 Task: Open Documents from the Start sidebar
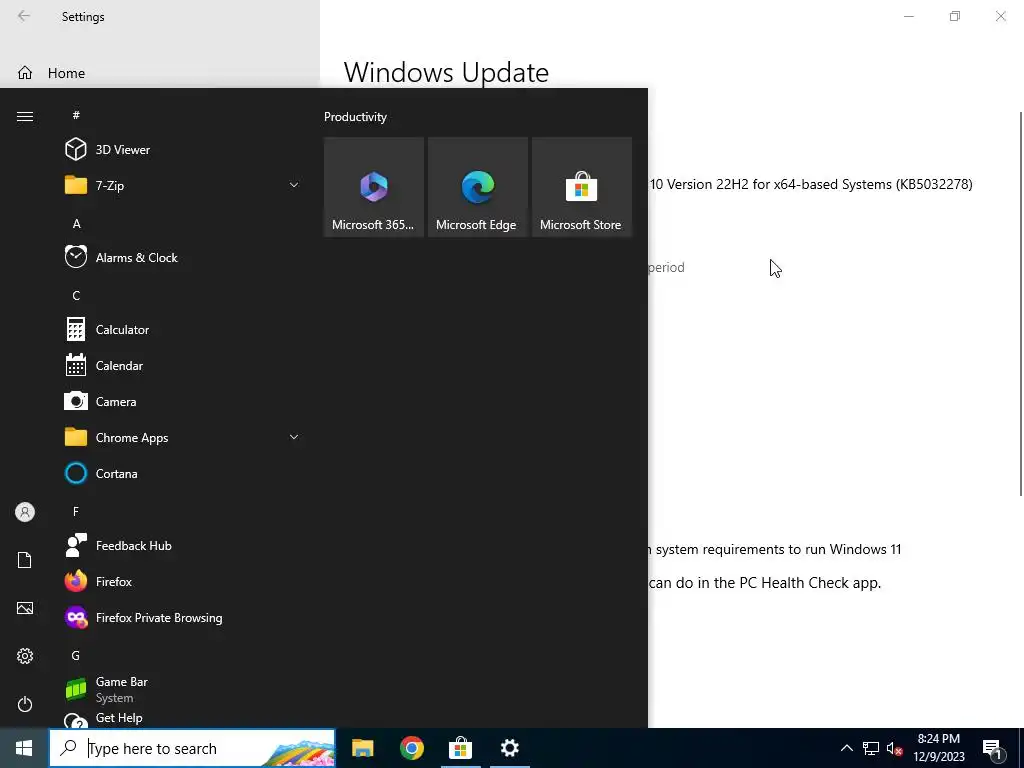coord(25,560)
